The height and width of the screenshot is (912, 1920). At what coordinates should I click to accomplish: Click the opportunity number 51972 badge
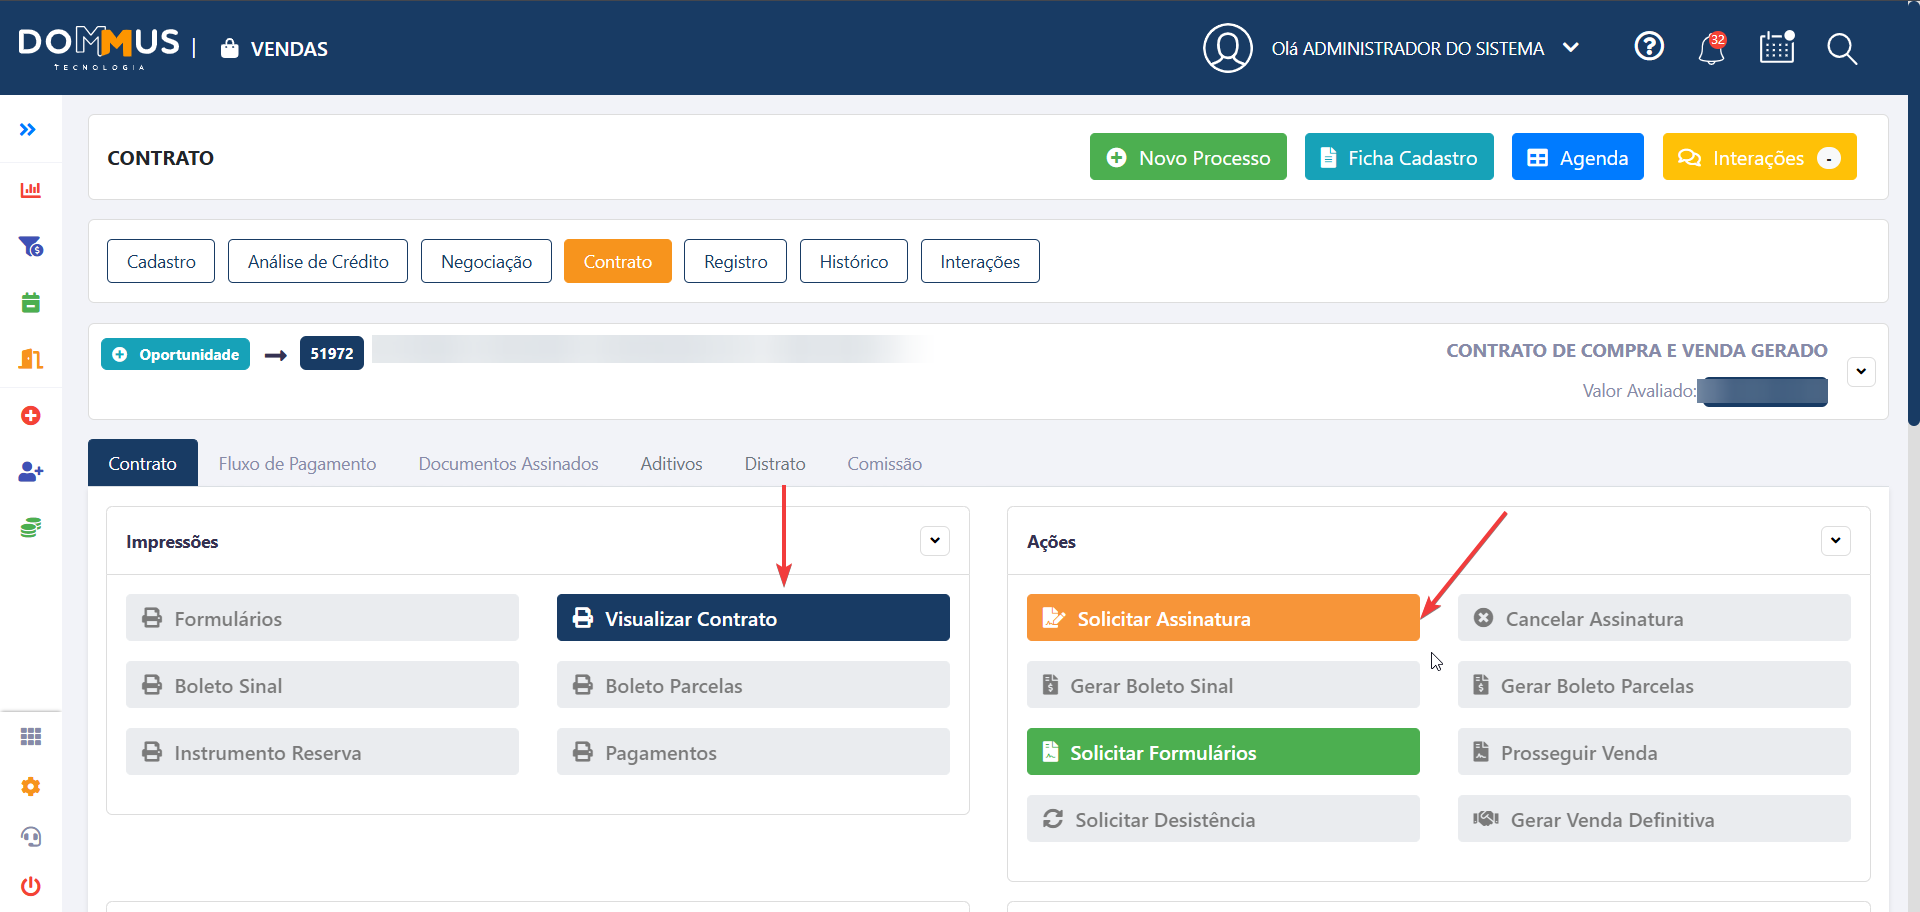(x=331, y=354)
